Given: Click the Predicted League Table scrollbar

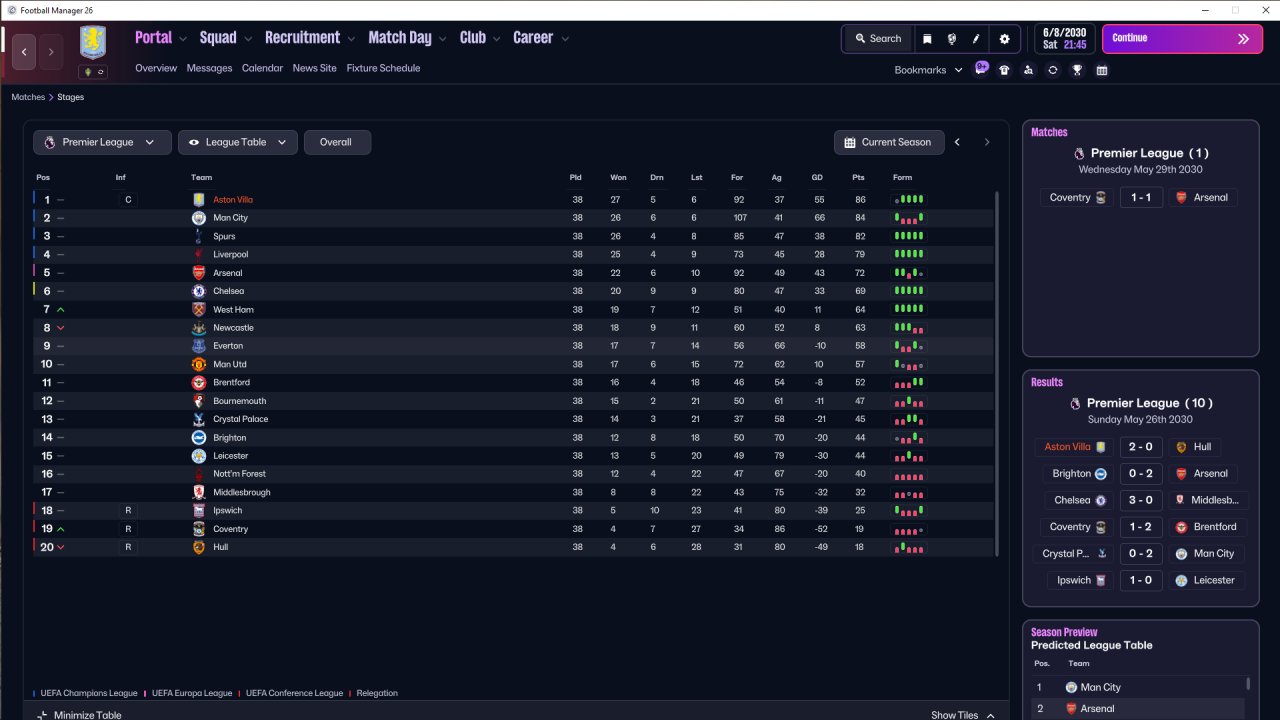Looking at the screenshot, I should pyautogui.click(x=1247, y=685).
